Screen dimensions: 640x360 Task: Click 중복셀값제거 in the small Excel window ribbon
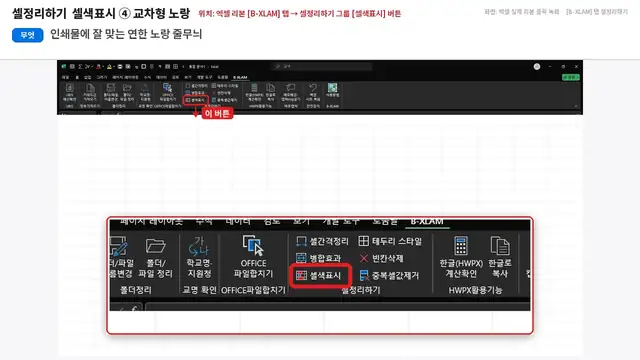tap(224, 100)
